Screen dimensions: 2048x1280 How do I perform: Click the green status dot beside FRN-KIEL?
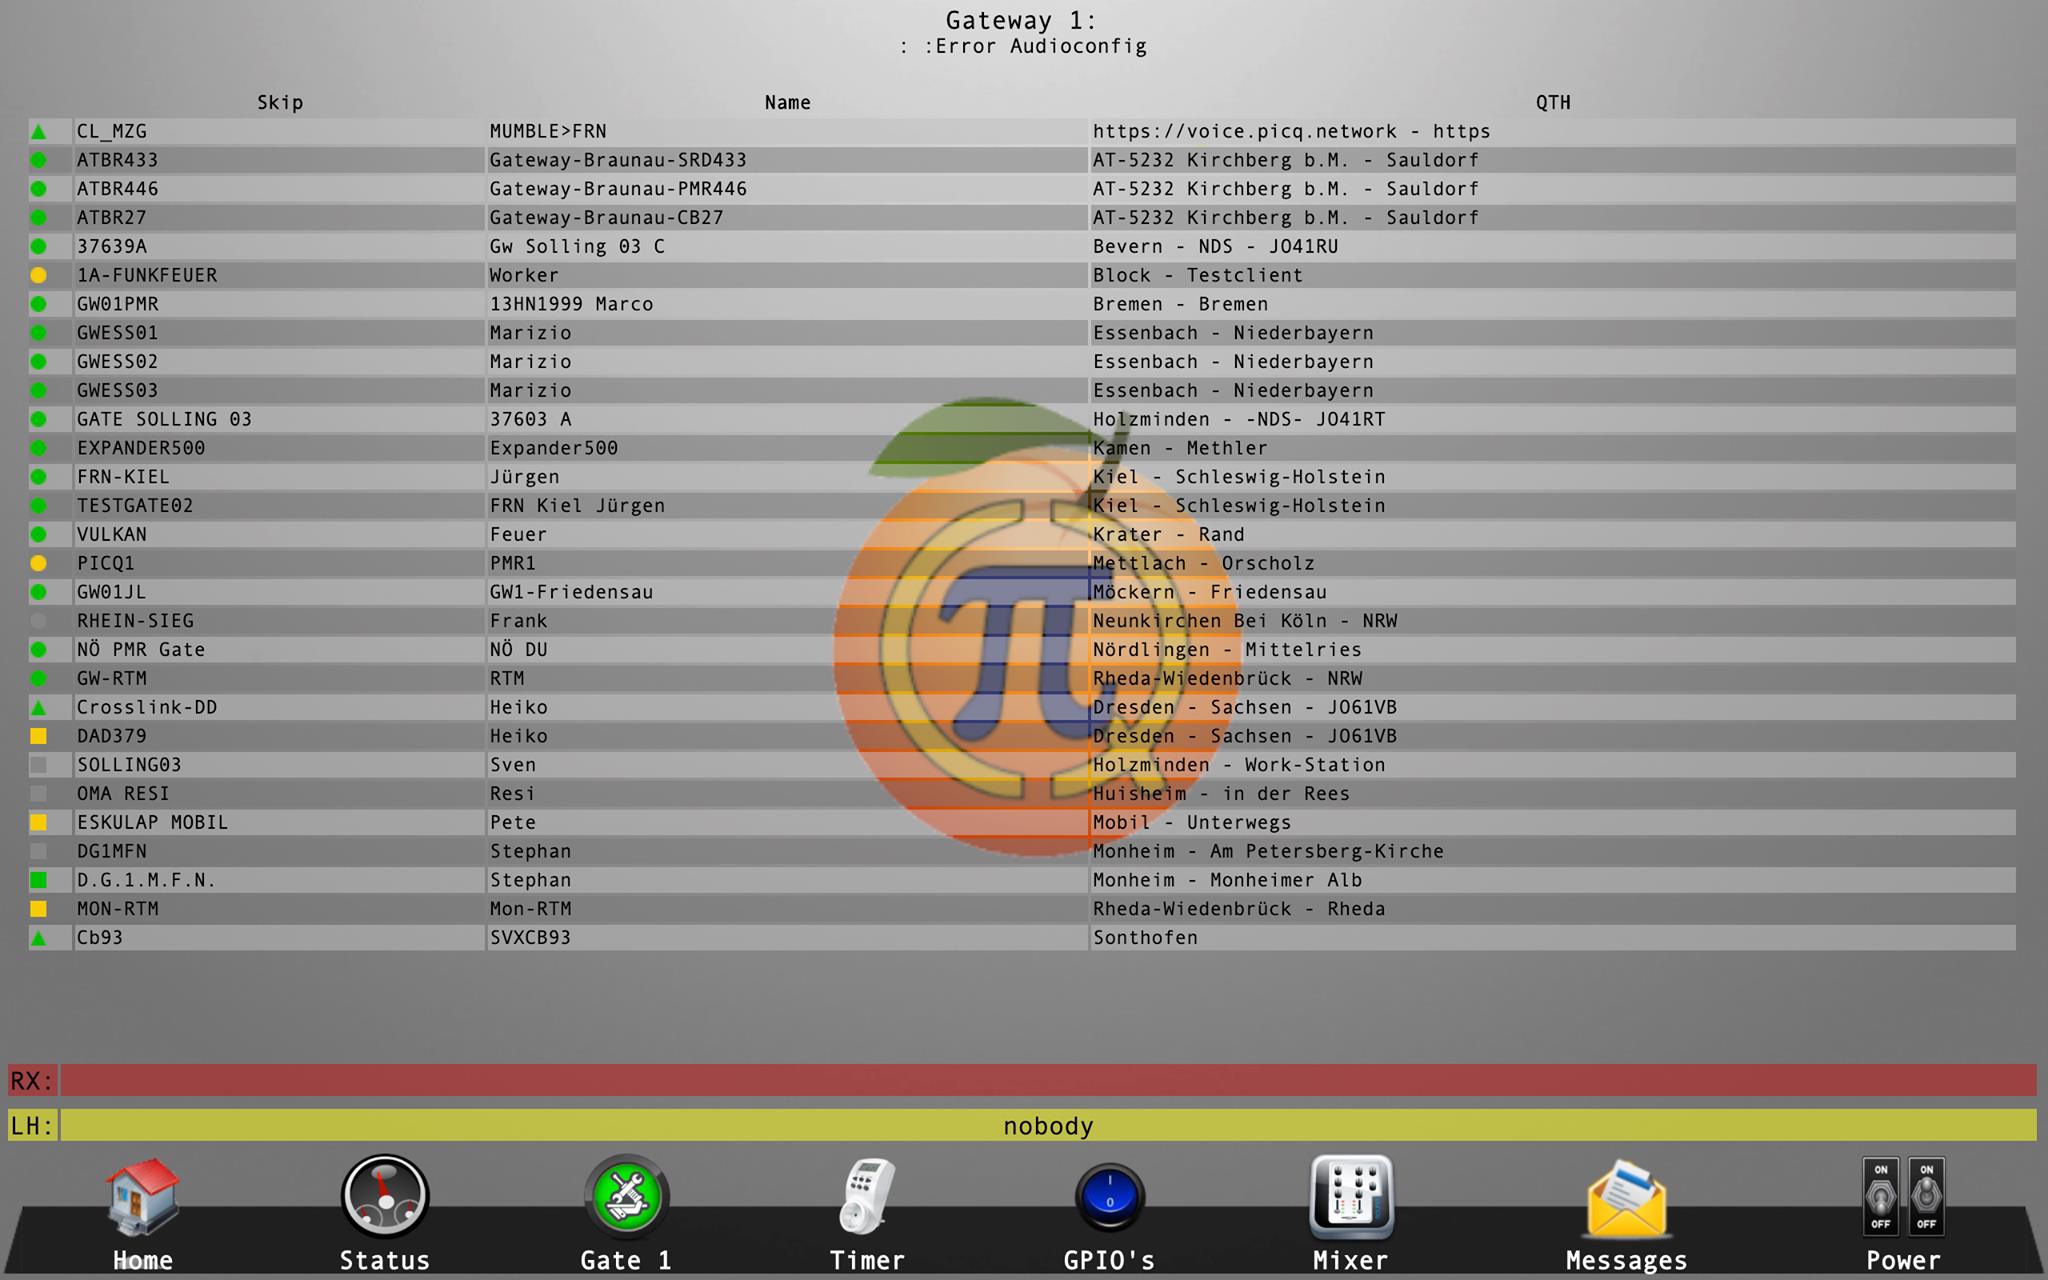click(39, 477)
